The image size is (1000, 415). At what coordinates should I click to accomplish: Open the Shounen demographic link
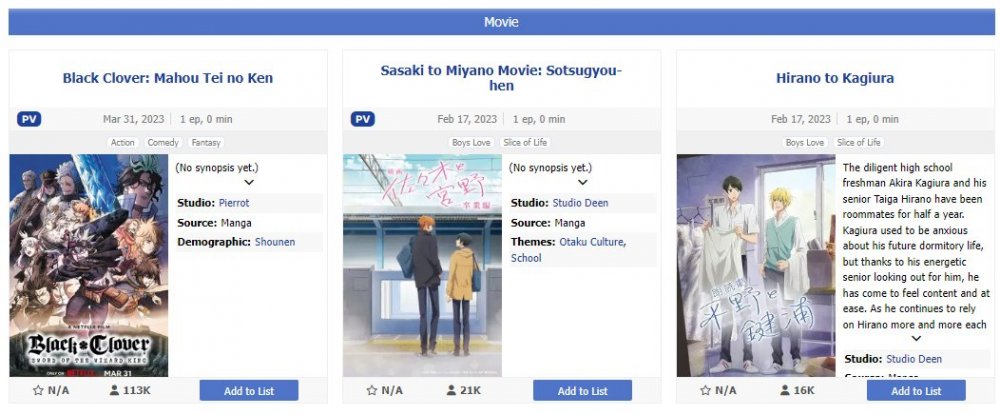tap(275, 242)
